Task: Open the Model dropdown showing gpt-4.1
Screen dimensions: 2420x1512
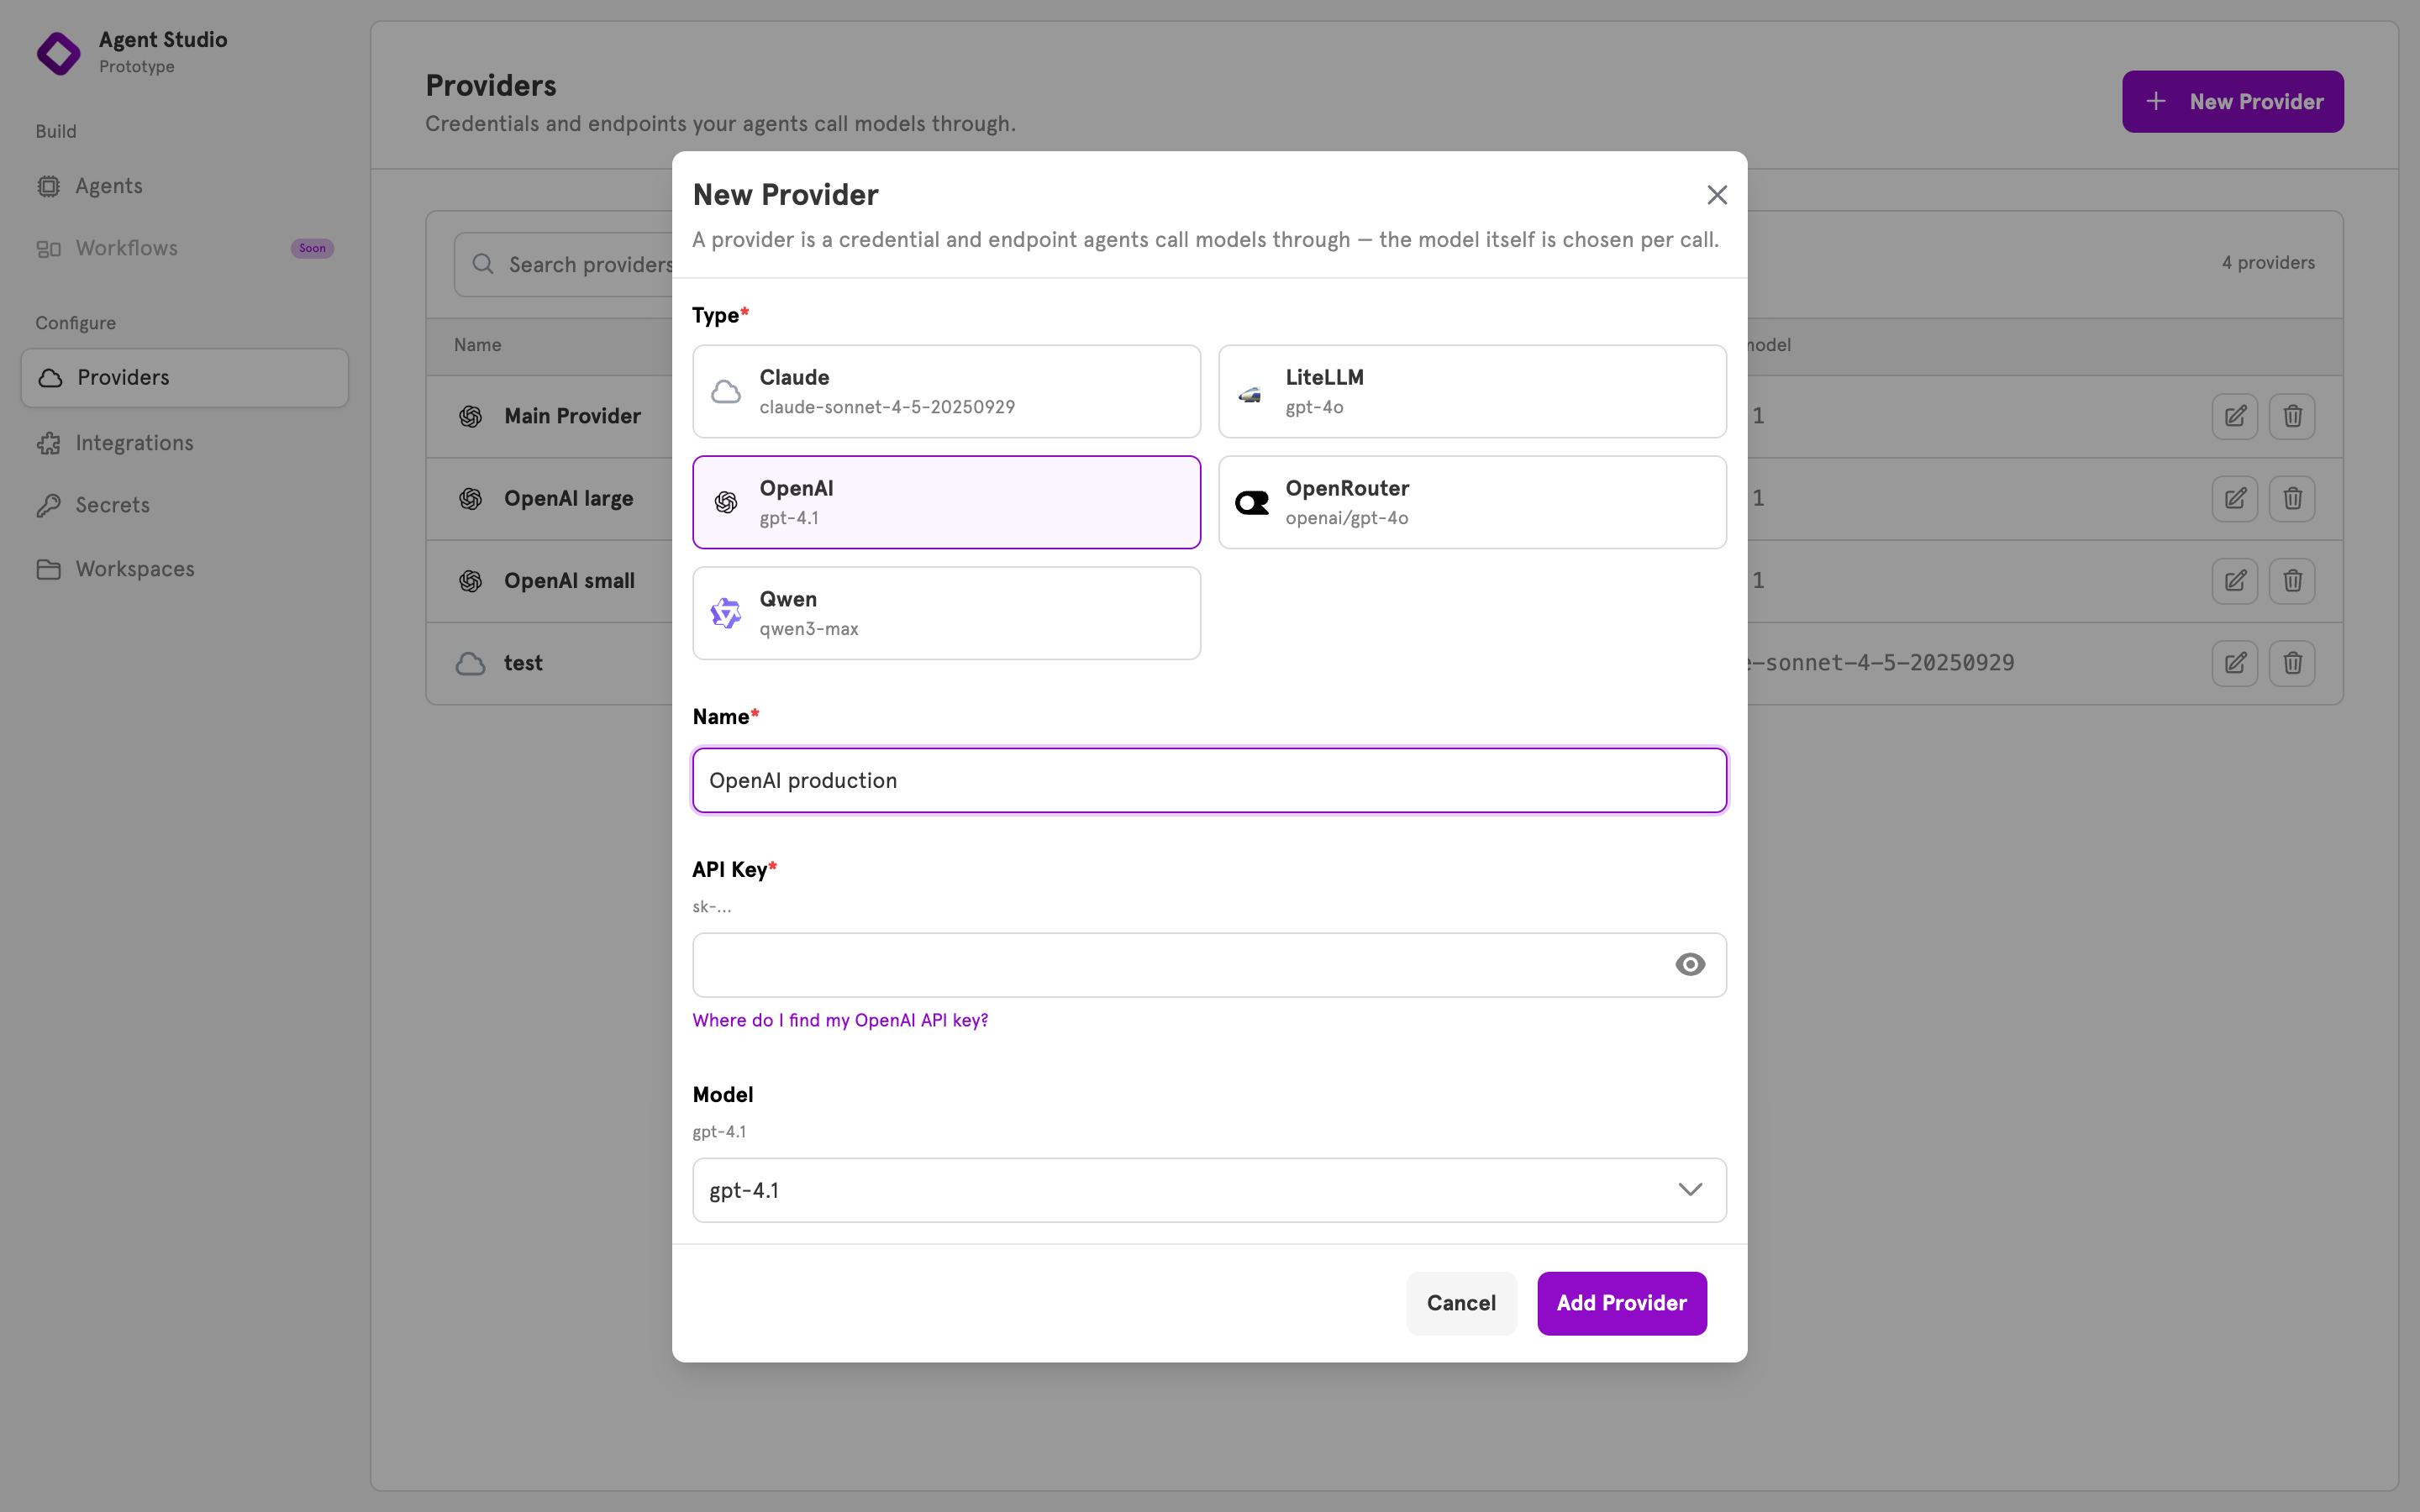Action: [x=1209, y=1190]
